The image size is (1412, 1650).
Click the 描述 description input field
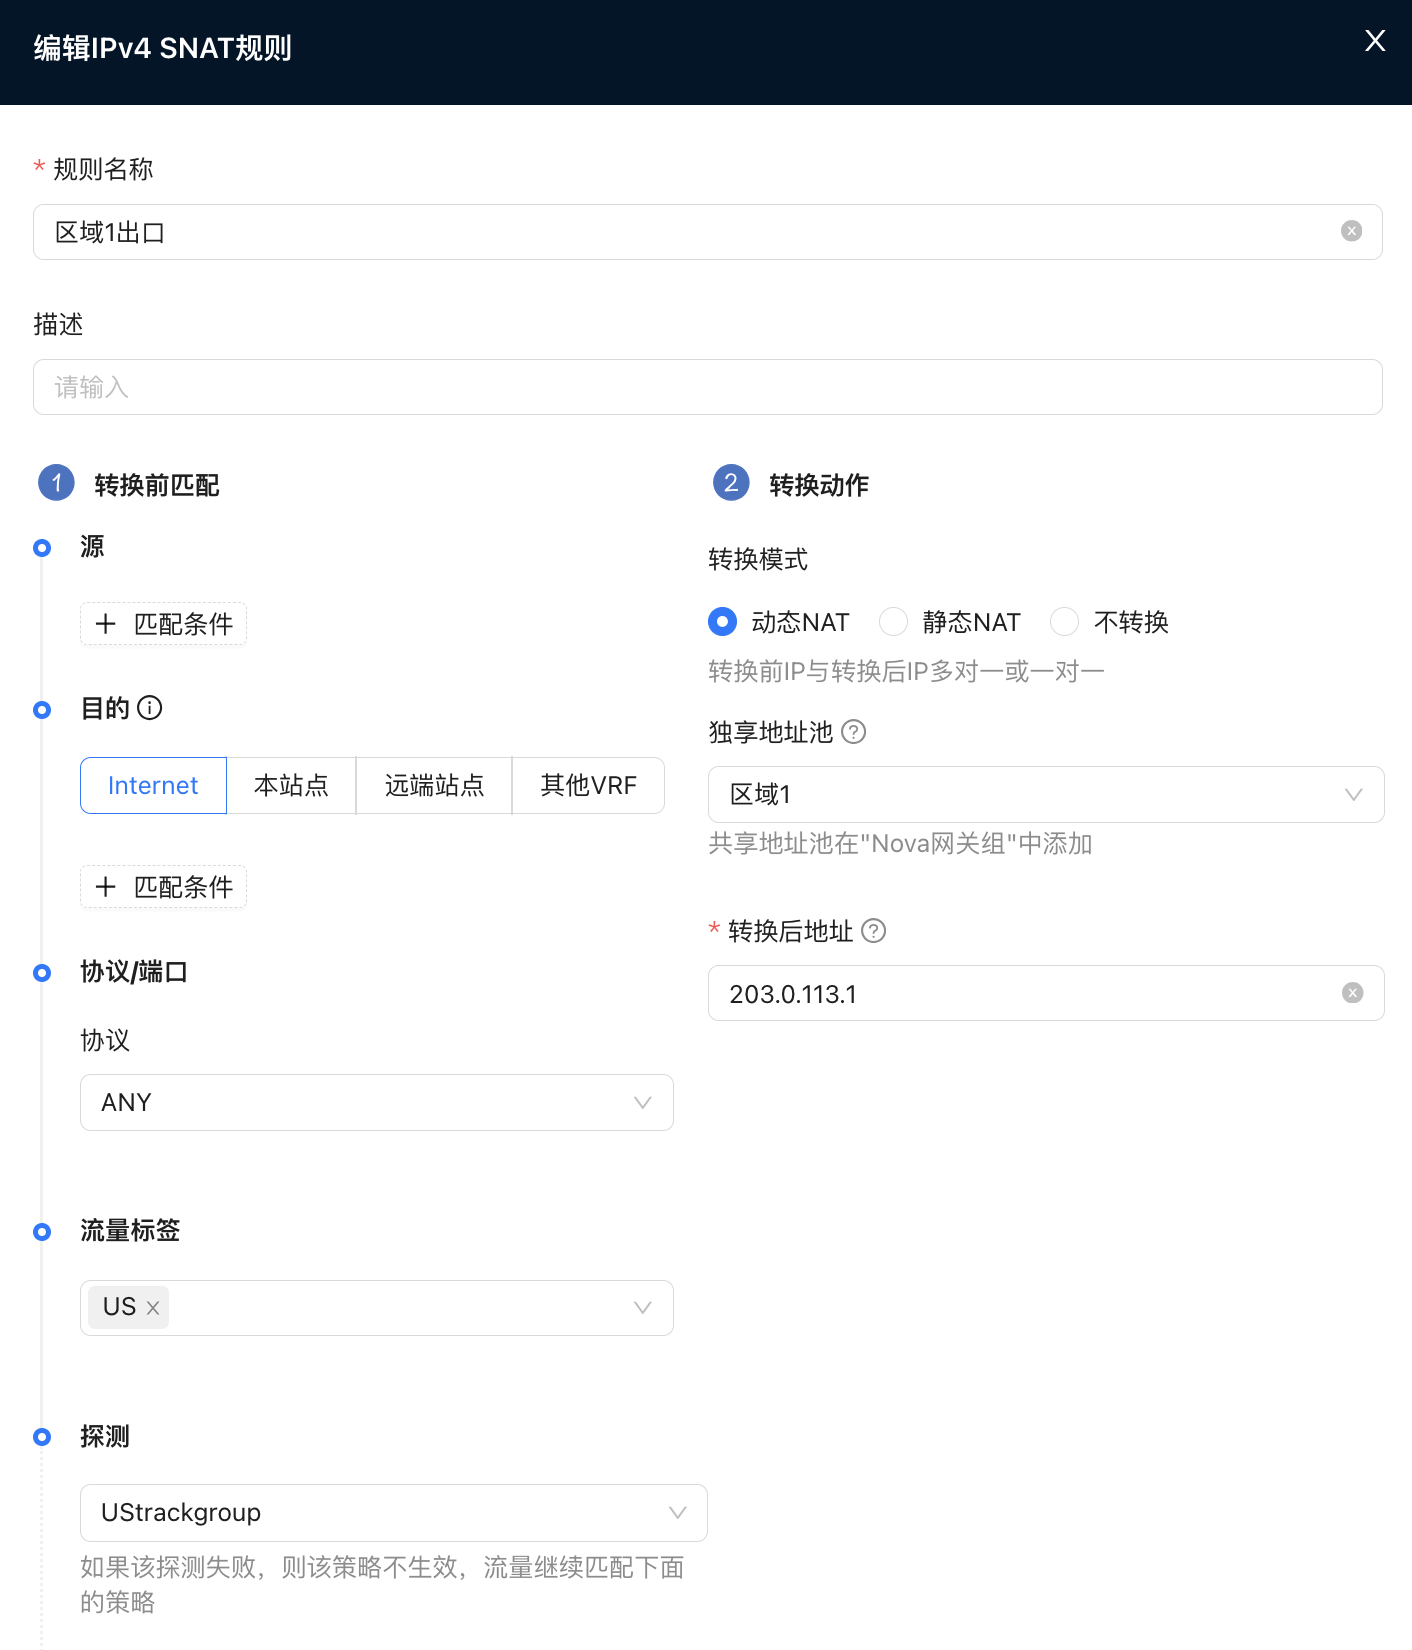tap(707, 387)
